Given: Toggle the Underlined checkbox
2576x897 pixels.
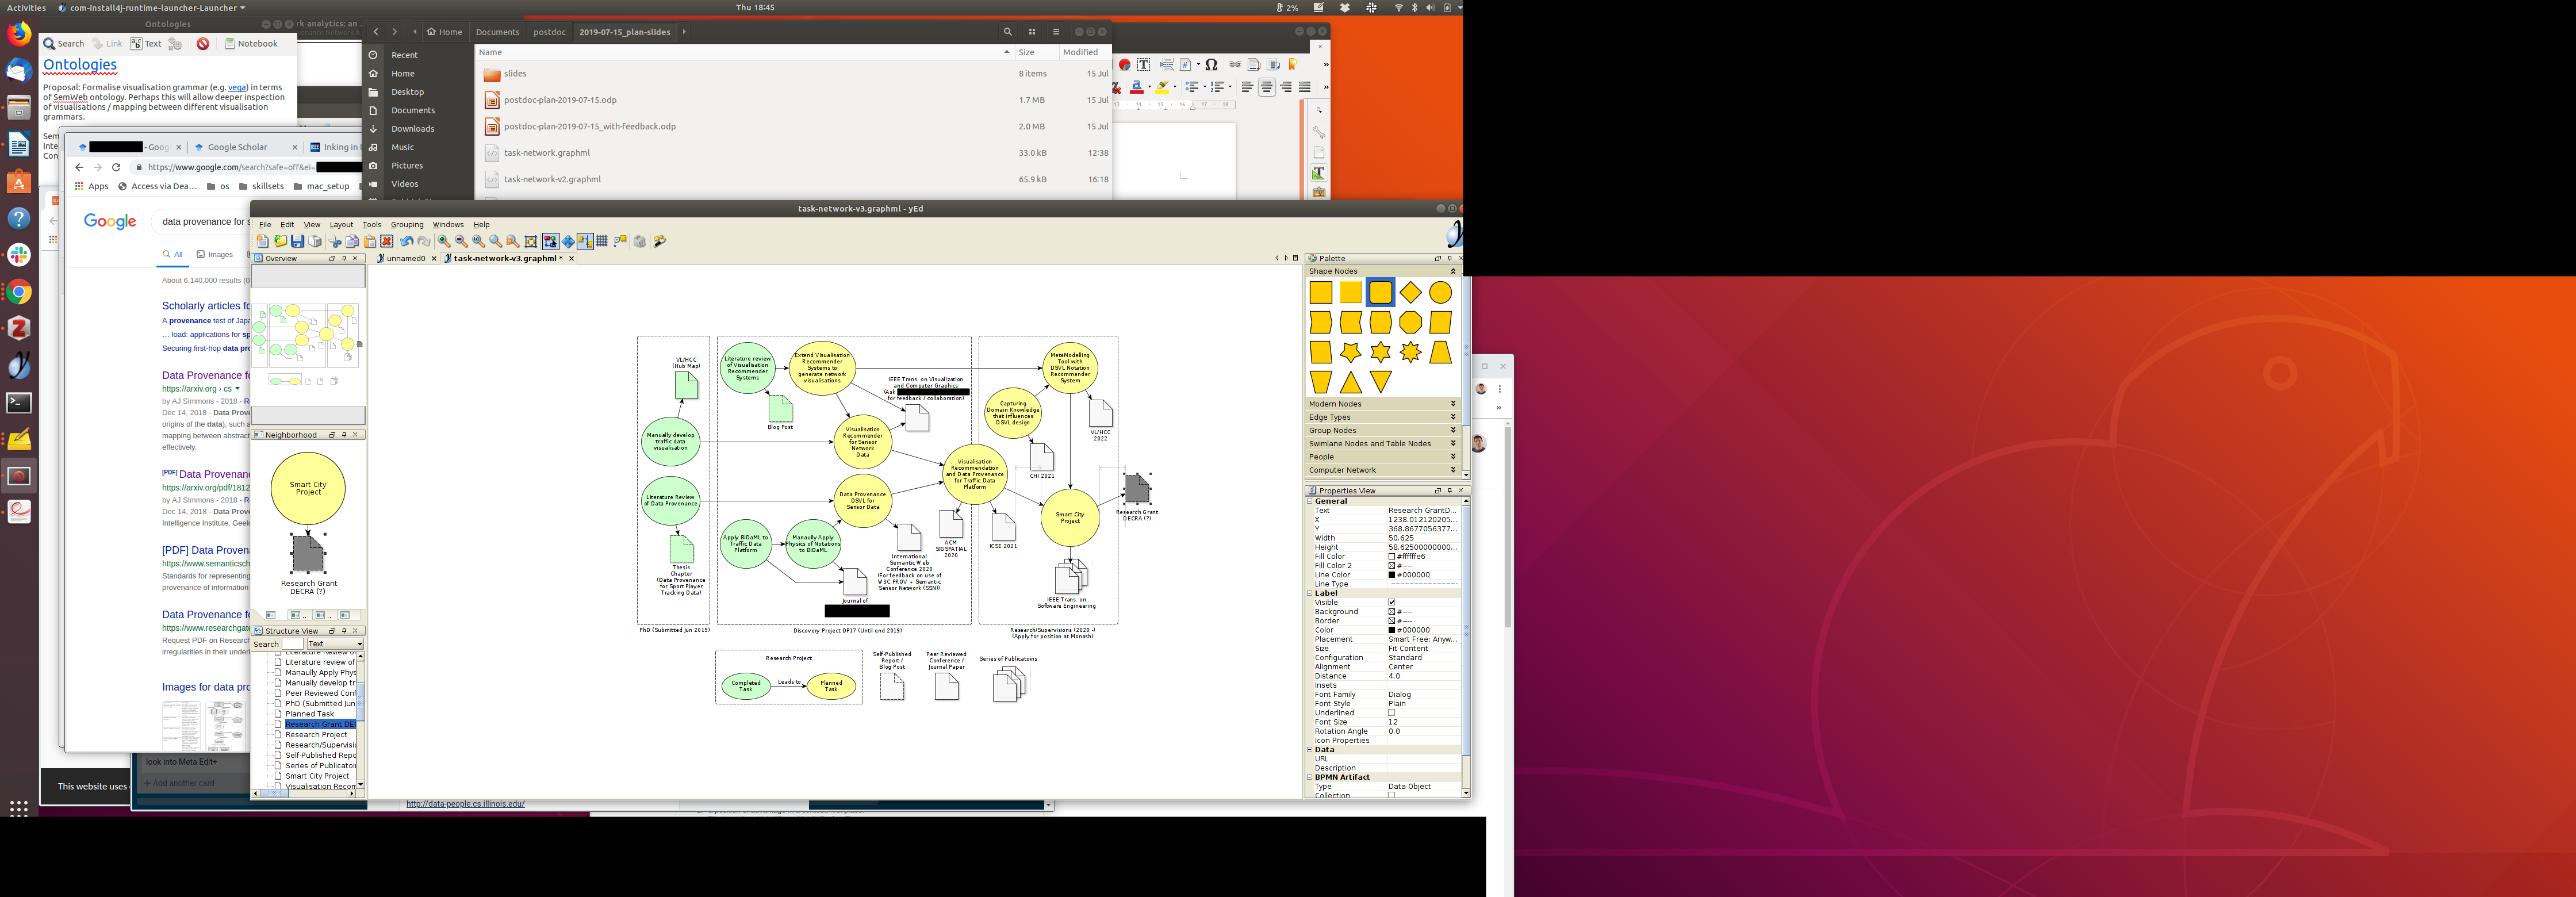Looking at the screenshot, I should (x=1391, y=713).
